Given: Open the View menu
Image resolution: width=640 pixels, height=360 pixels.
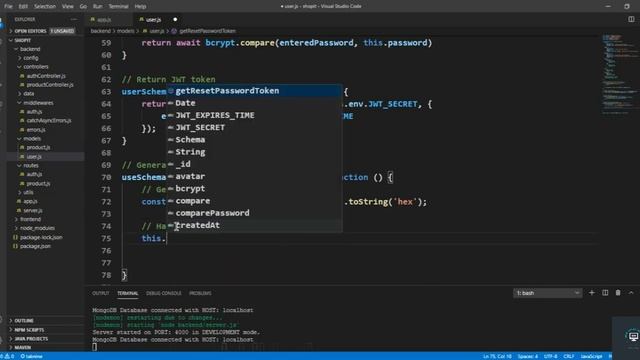Looking at the screenshot, I should pyautogui.click(x=68, y=6).
